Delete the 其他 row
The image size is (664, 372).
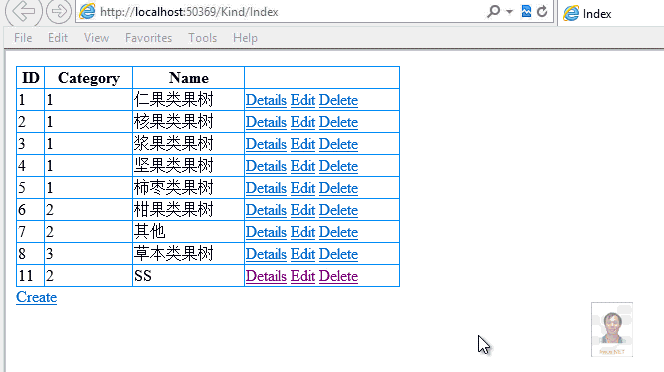338,232
